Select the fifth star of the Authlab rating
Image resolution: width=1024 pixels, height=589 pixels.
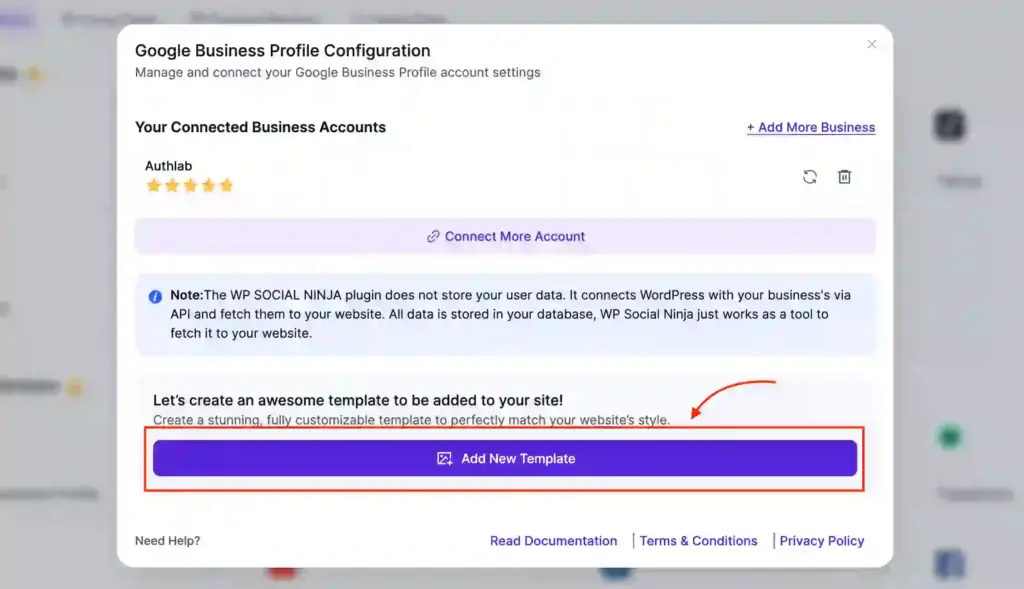point(225,185)
